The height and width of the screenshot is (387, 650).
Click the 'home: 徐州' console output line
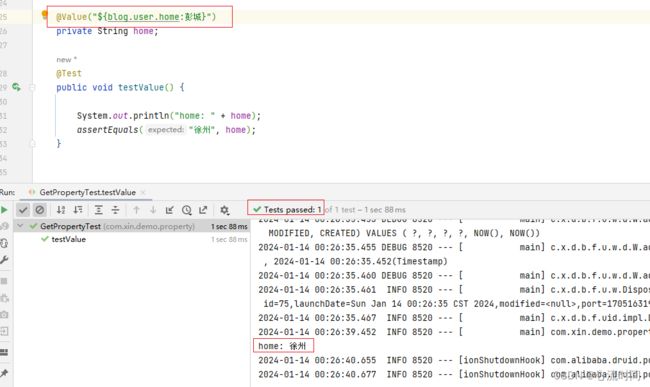282,346
